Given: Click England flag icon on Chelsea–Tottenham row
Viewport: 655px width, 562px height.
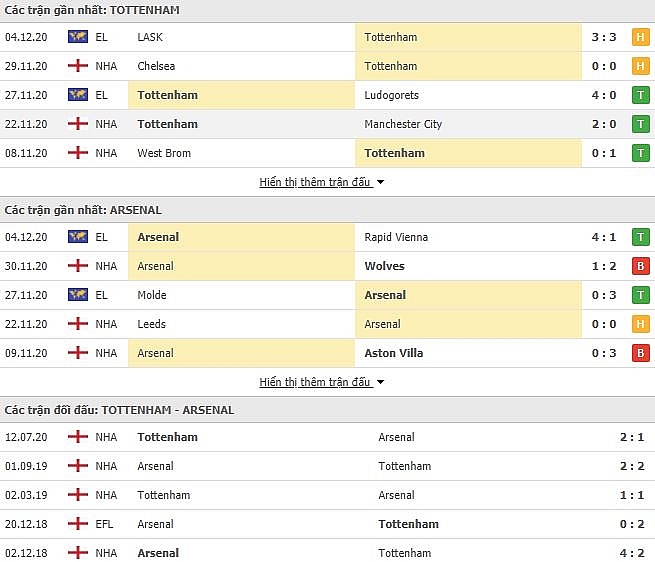Looking at the screenshot, I should coord(78,66).
